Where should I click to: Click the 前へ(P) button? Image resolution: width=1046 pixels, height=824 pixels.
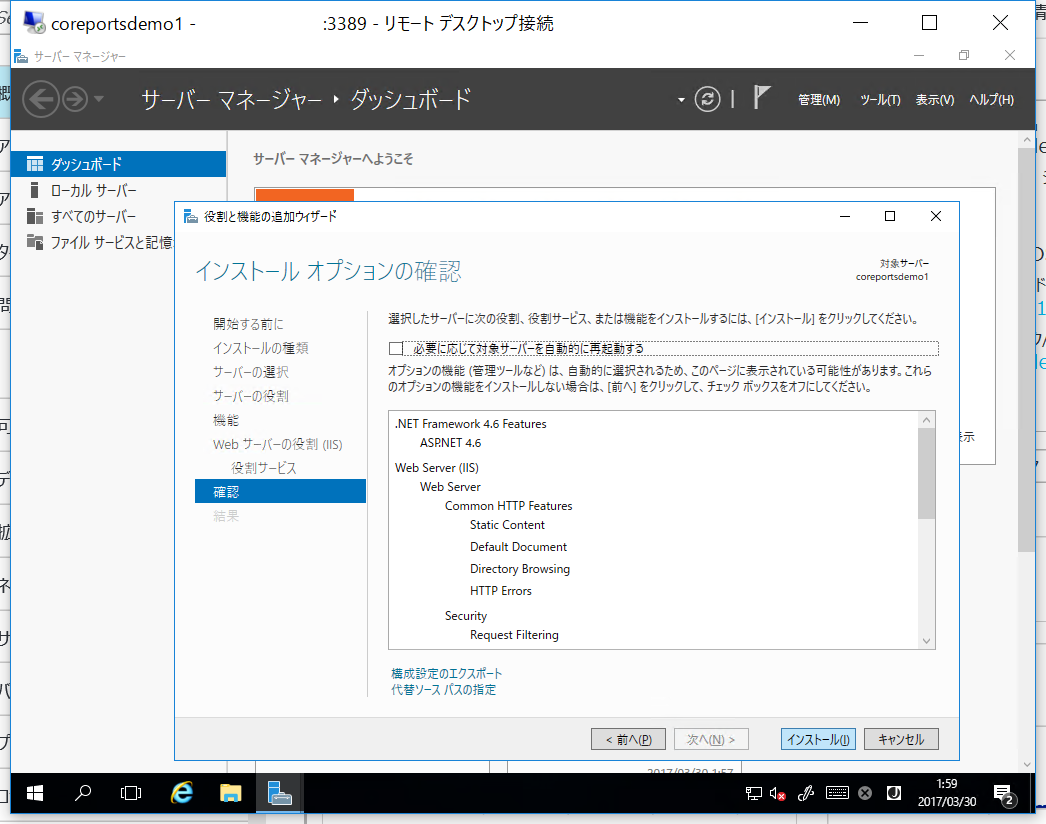(628, 739)
